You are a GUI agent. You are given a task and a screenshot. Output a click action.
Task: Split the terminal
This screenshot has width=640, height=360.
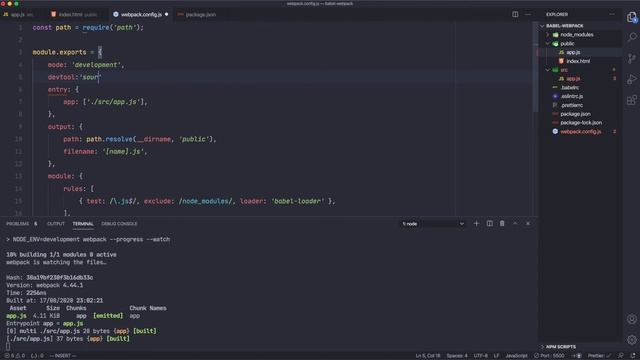click(x=489, y=224)
